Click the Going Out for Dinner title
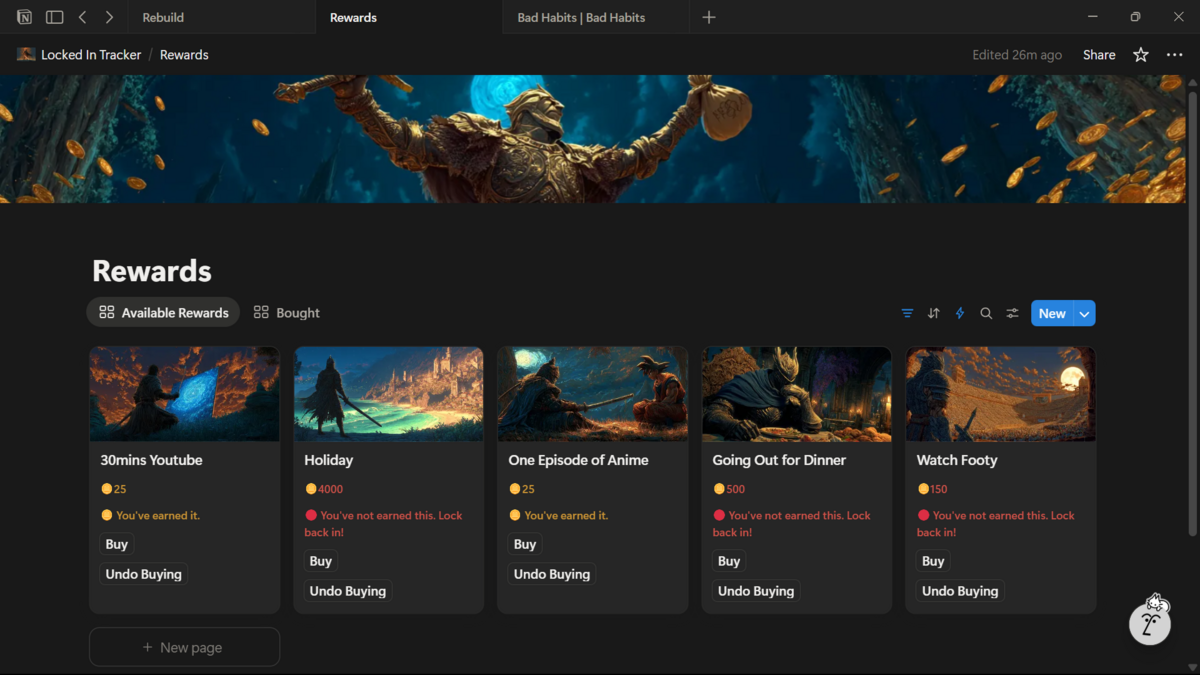The image size is (1200, 675). [x=779, y=460]
